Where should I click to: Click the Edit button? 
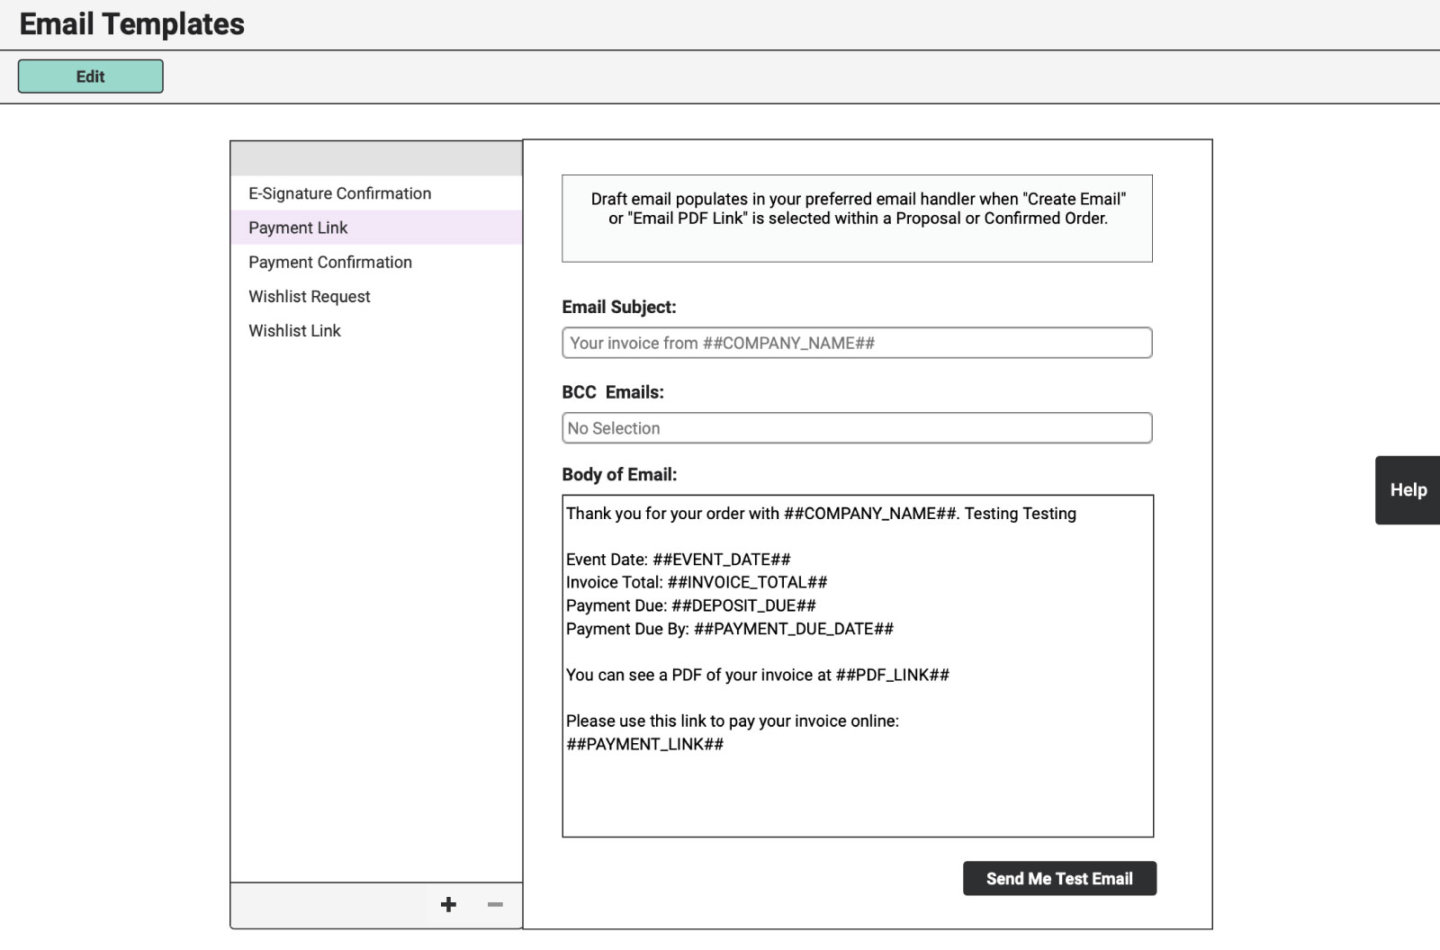tap(90, 75)
